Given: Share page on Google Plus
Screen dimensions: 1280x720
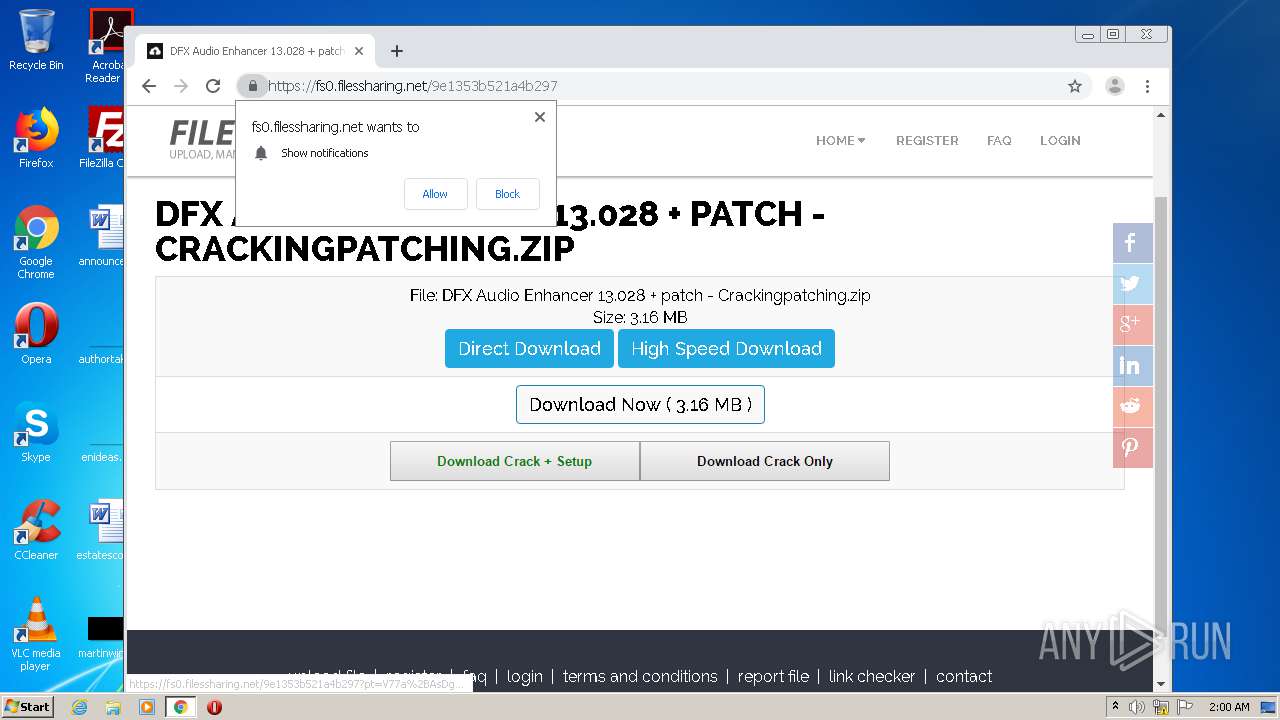Looking at the screenshot, I should 1132,325.
